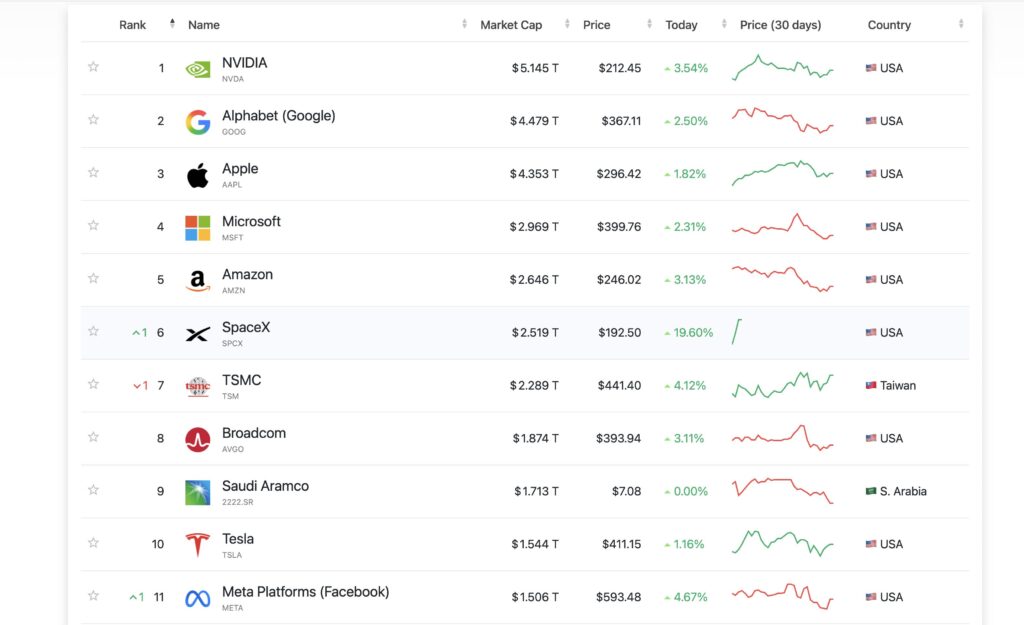Open the Amazon company link

tap(248, 274)
